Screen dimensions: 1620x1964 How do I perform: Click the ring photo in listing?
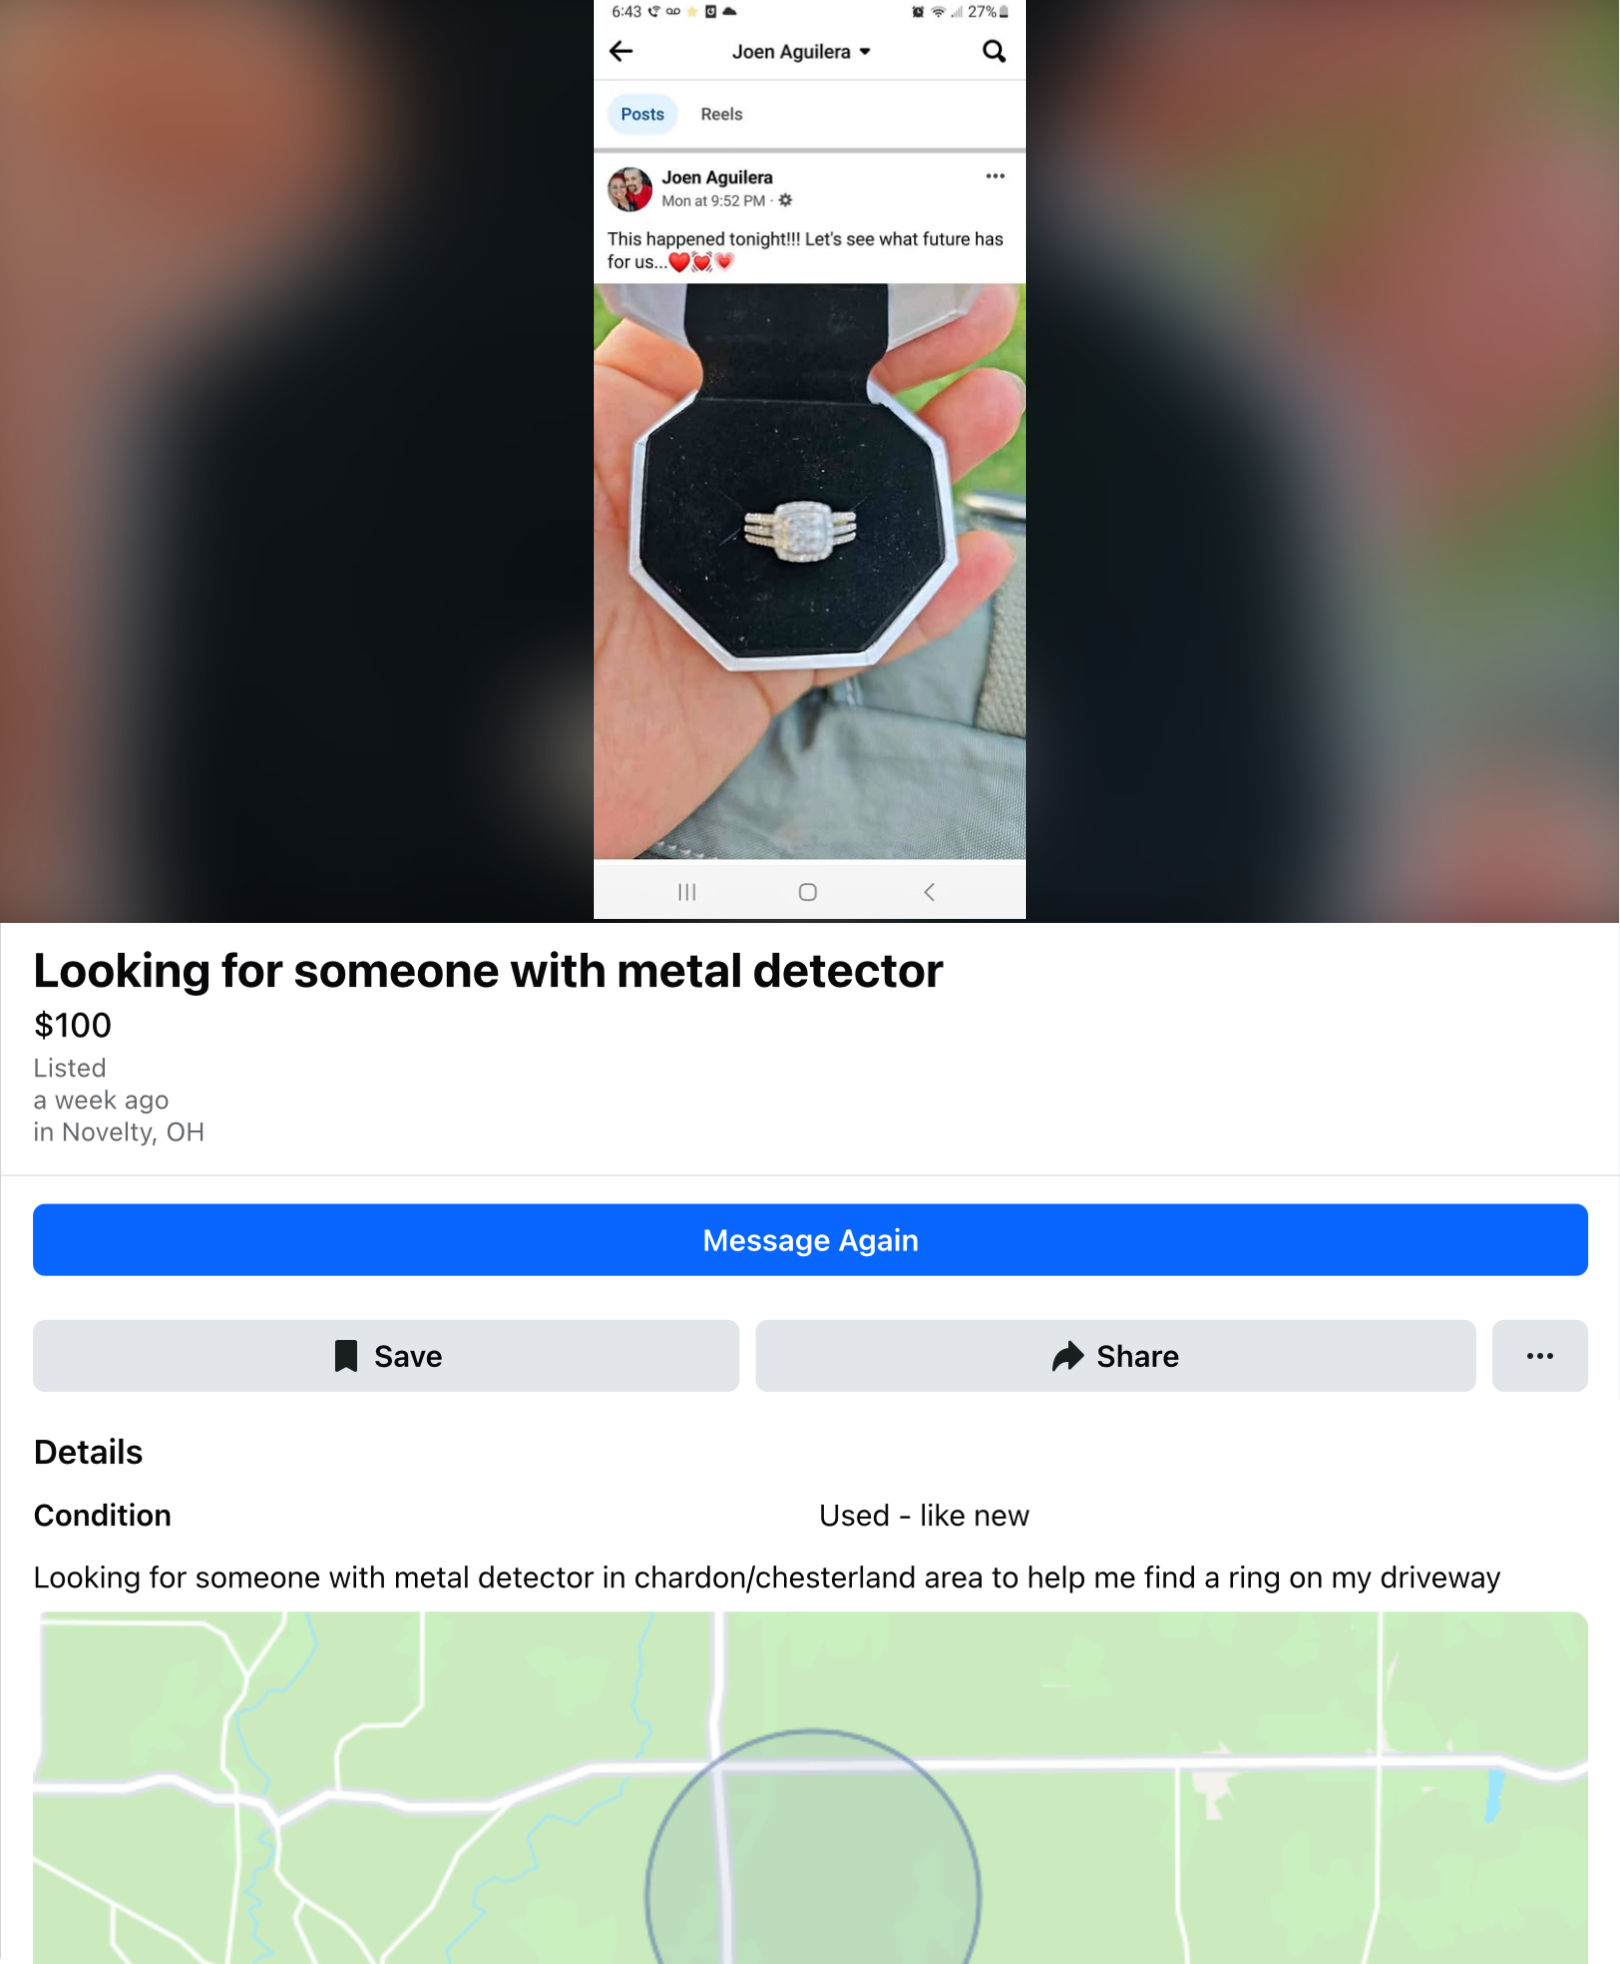coord(809,571)
